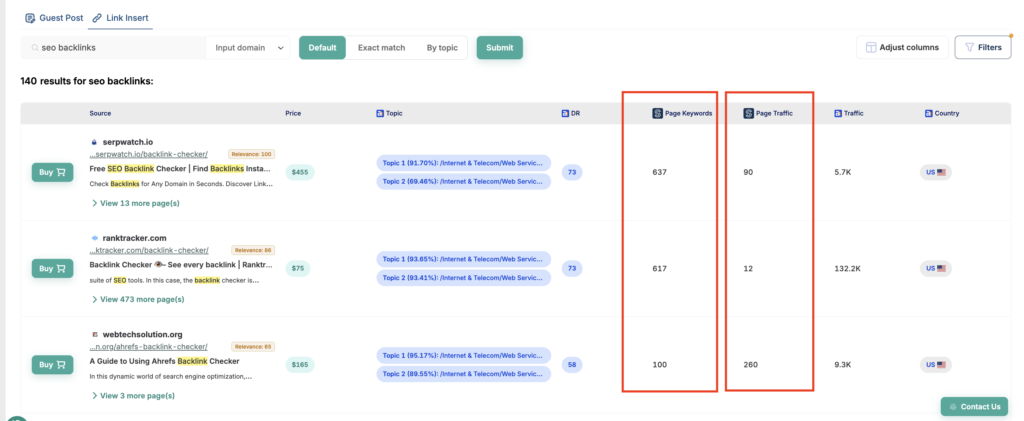
Task: Expand View 3 more page(s)
Action: [133, 396]
